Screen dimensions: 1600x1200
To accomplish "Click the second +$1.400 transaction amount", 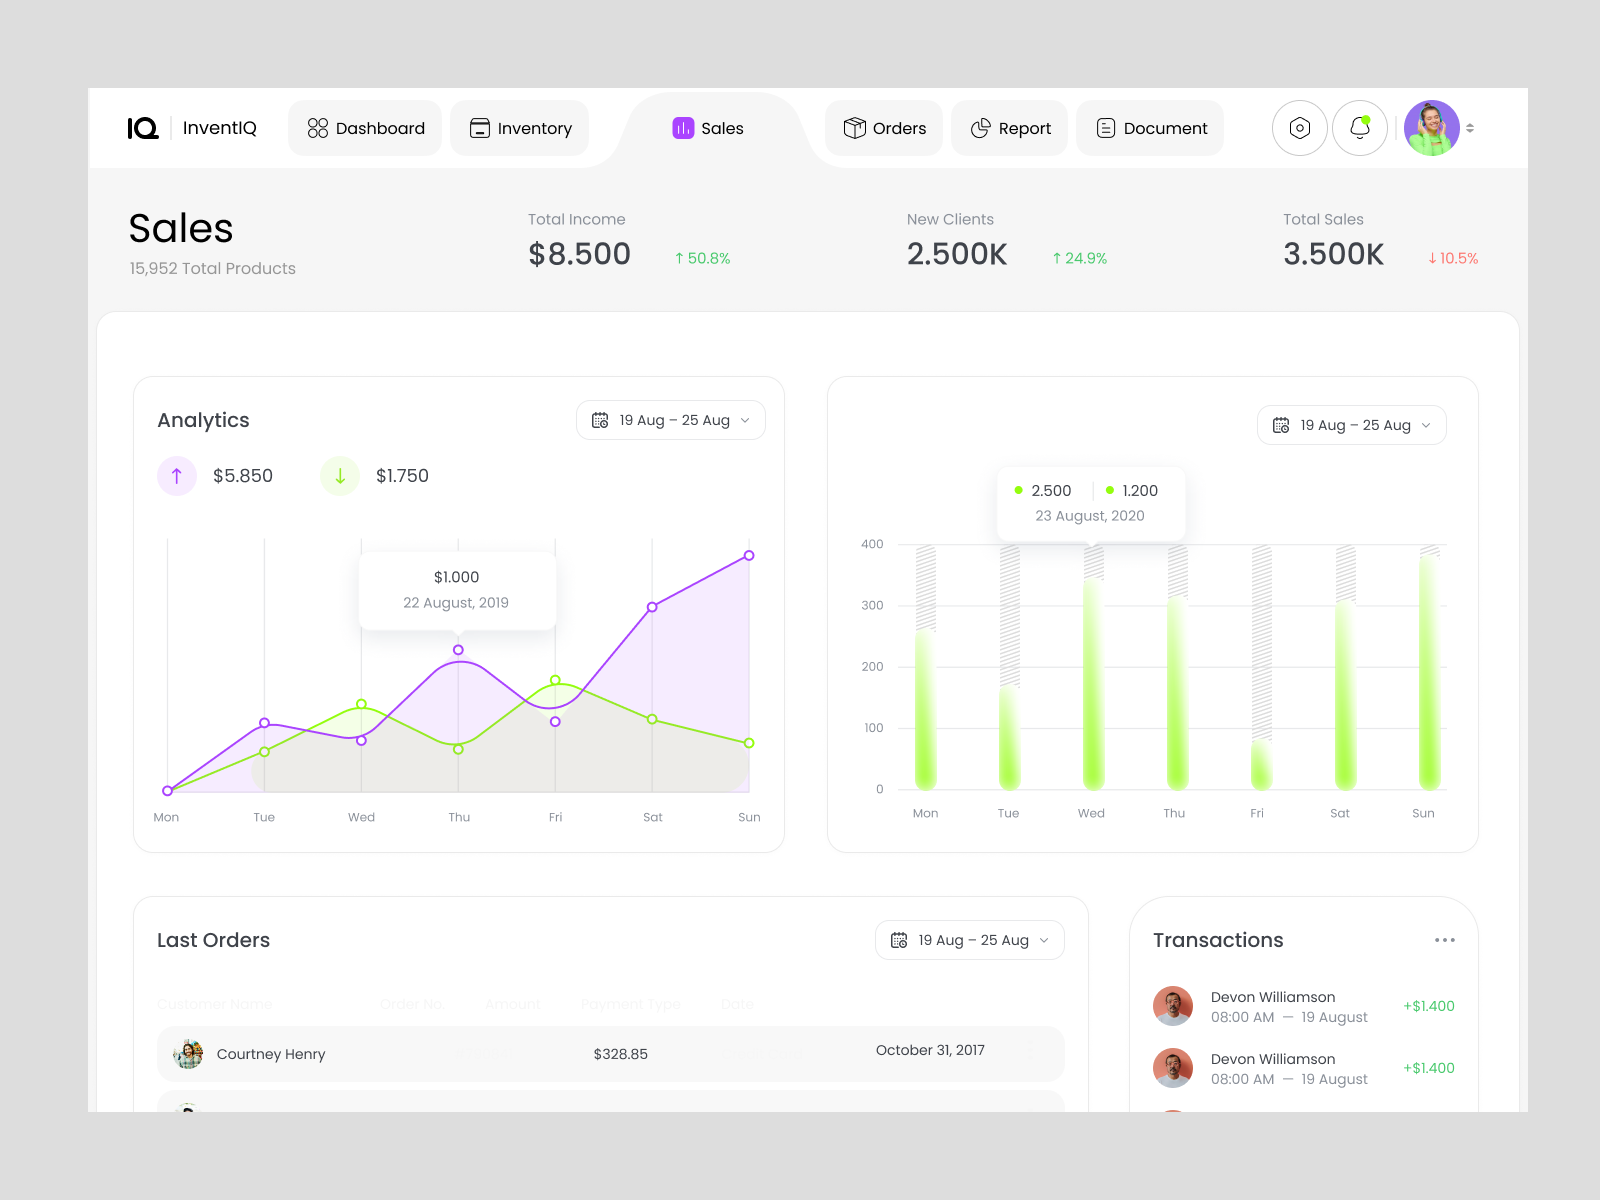I will (1429, 1068).
